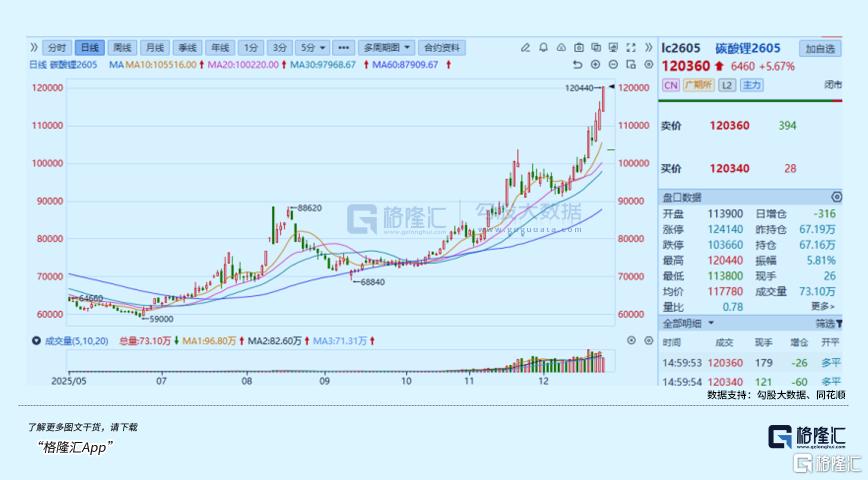Expand the 多周期图 dropdown
The image size is (868, 480).
387,47
